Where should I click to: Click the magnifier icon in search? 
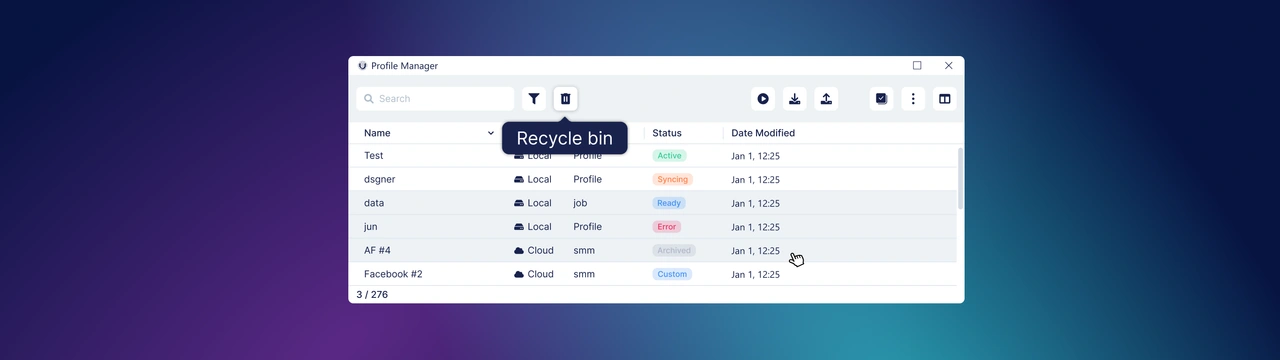click(369, 99)
